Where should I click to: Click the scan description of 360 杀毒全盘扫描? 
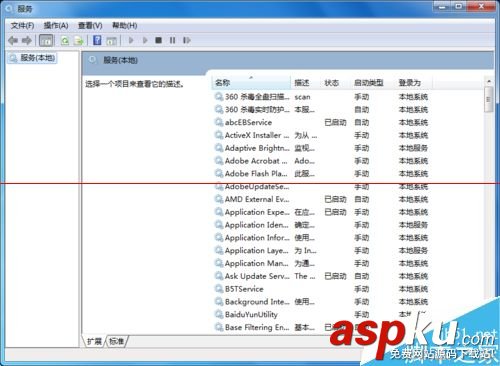302,97
